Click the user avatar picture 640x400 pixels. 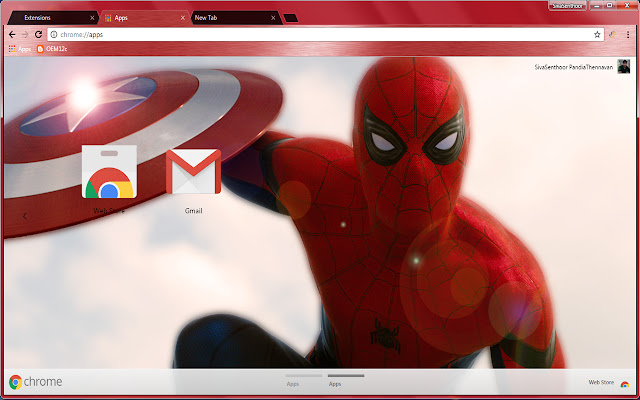(x=624, y=66)
